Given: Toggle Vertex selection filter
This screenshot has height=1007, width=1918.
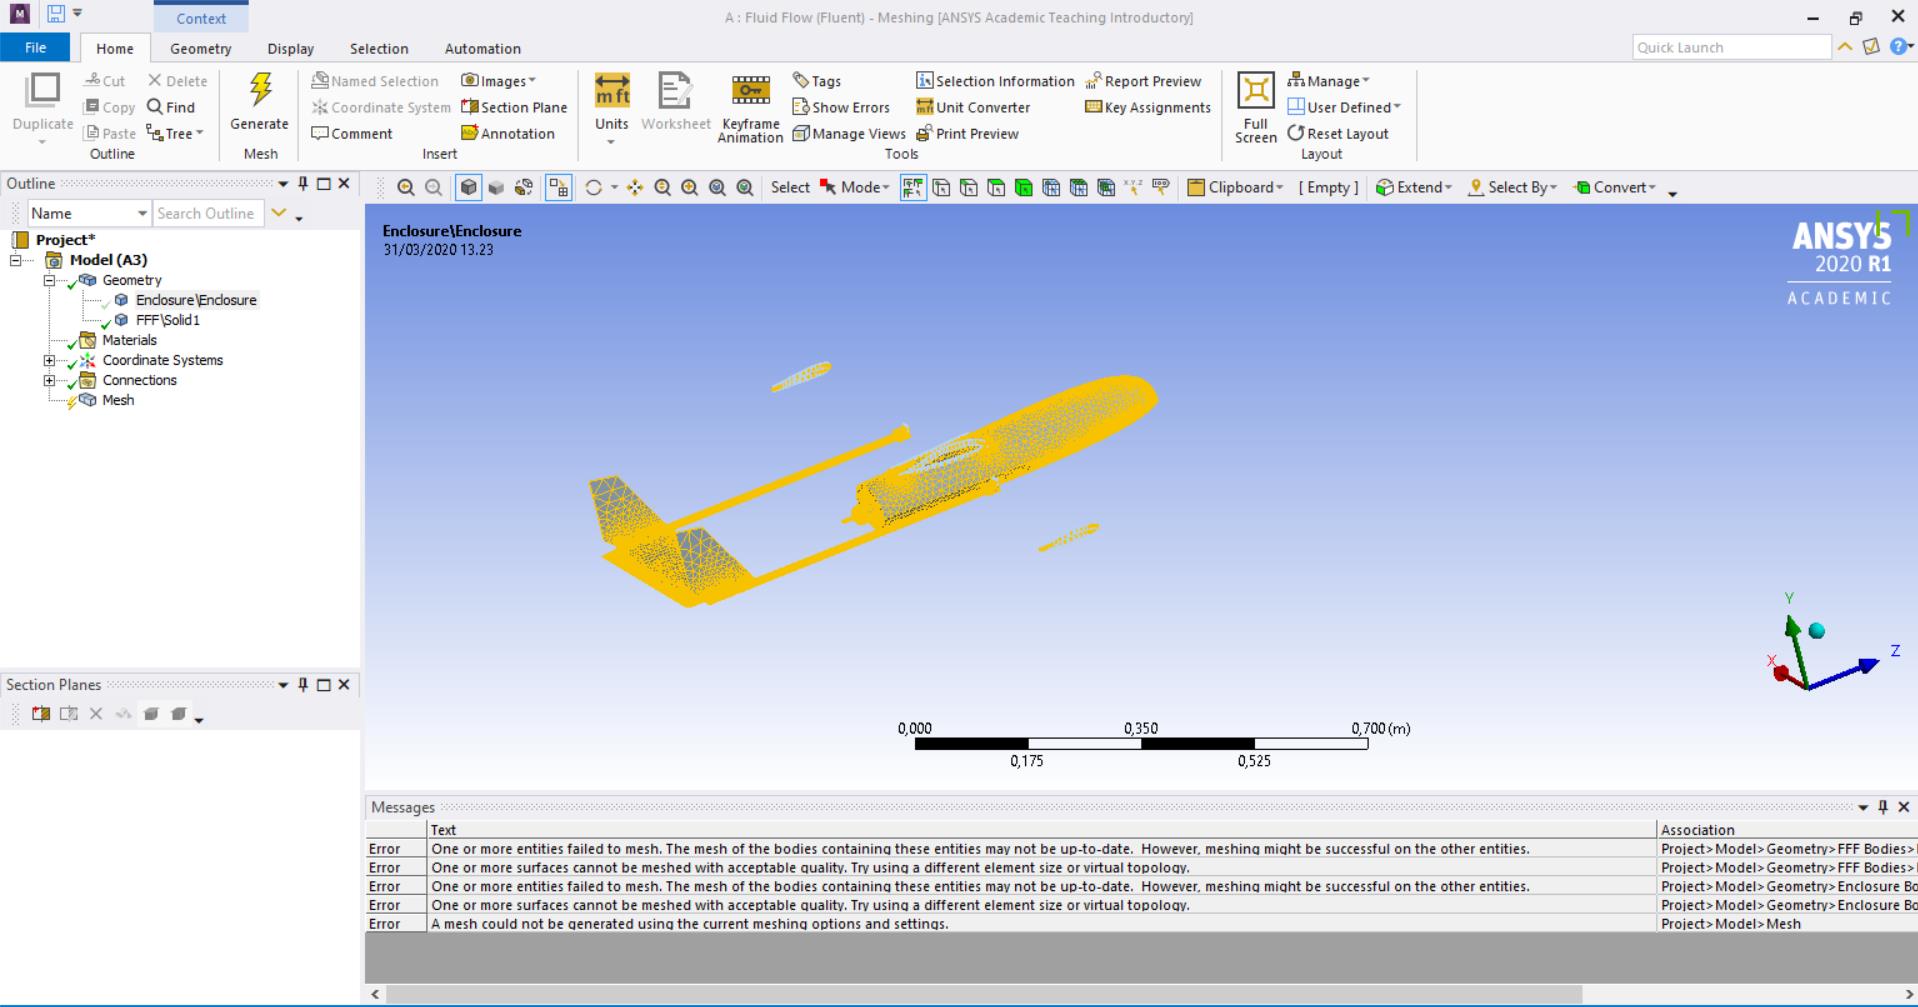Looking at the screenshot, I should 941,187.
